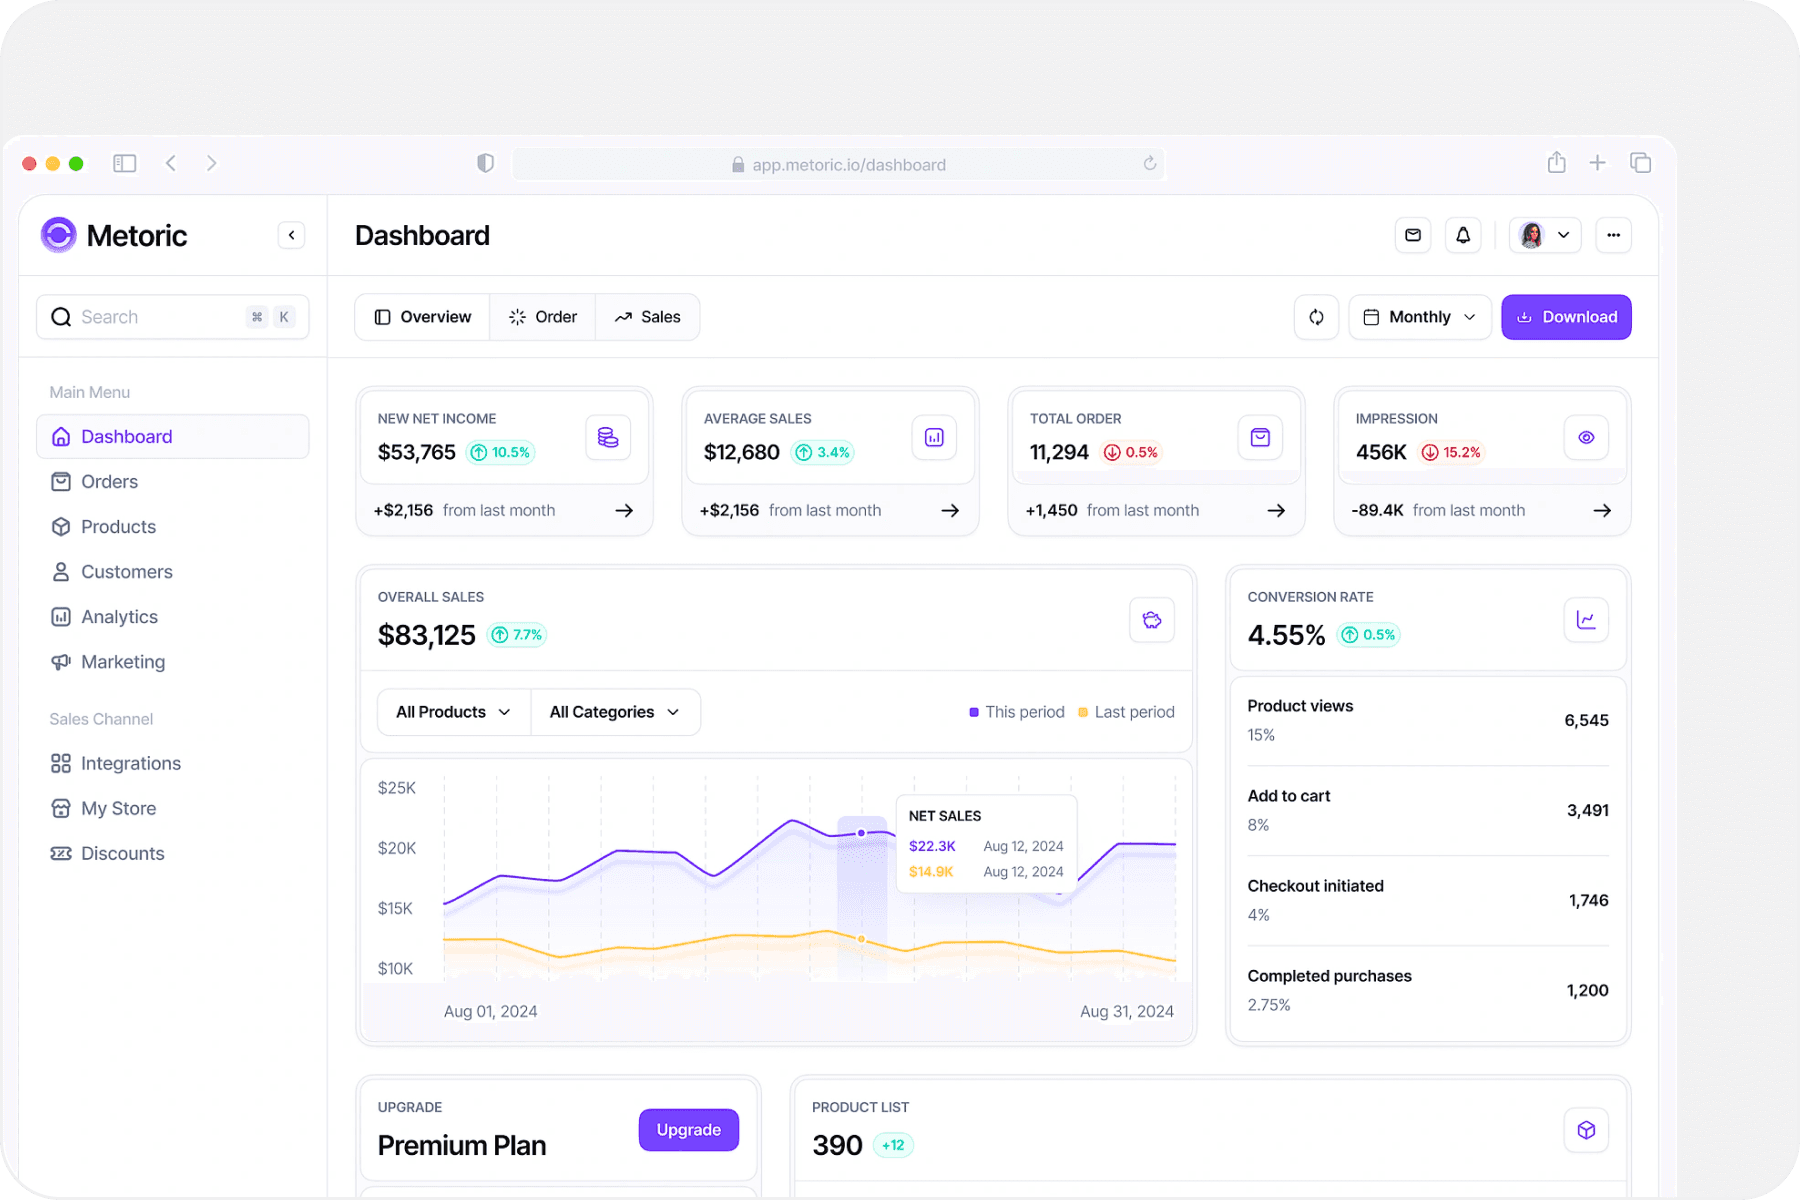1800x1200 pixels.
Task: Expand the All Products dropdown
Action: click(454, 712)
